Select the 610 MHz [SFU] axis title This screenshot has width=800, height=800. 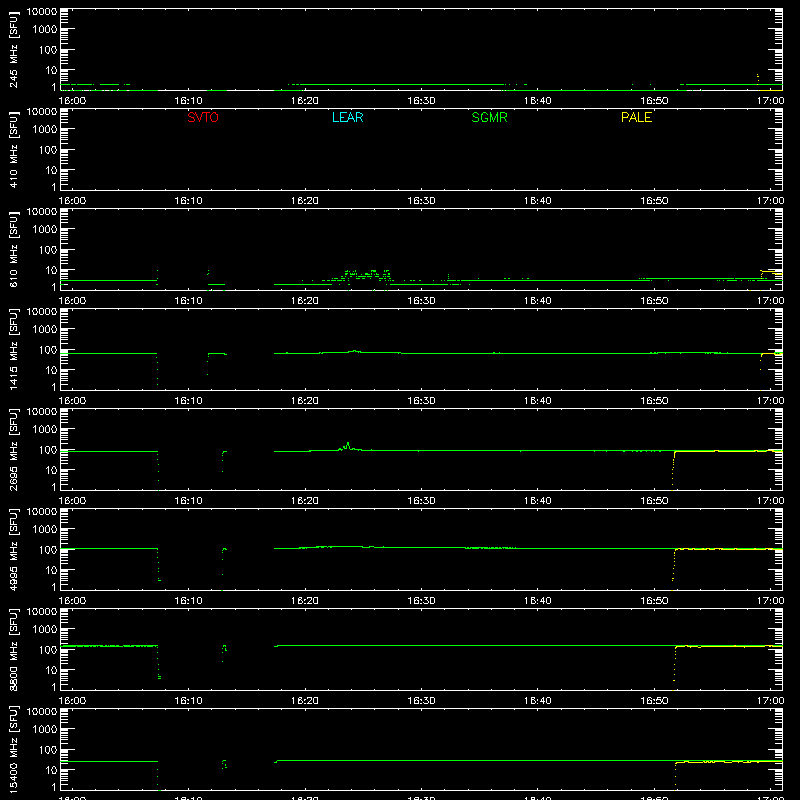click(x=13, y=249)
